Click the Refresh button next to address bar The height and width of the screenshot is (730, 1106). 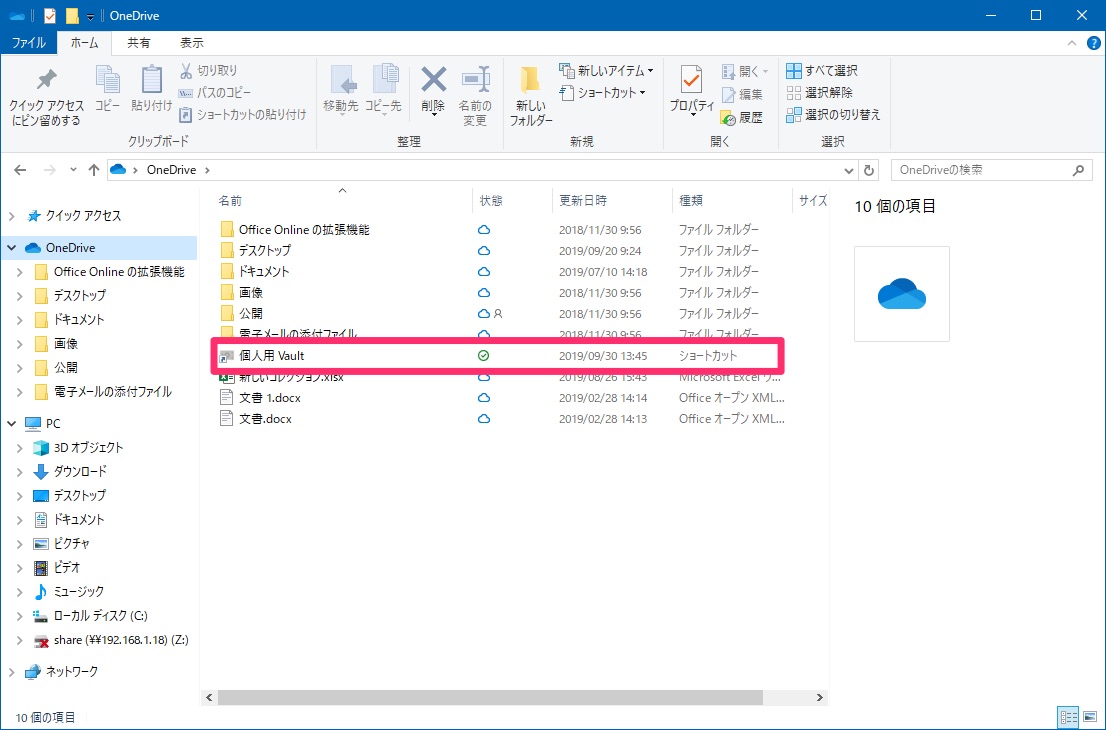tap(869, 170)
